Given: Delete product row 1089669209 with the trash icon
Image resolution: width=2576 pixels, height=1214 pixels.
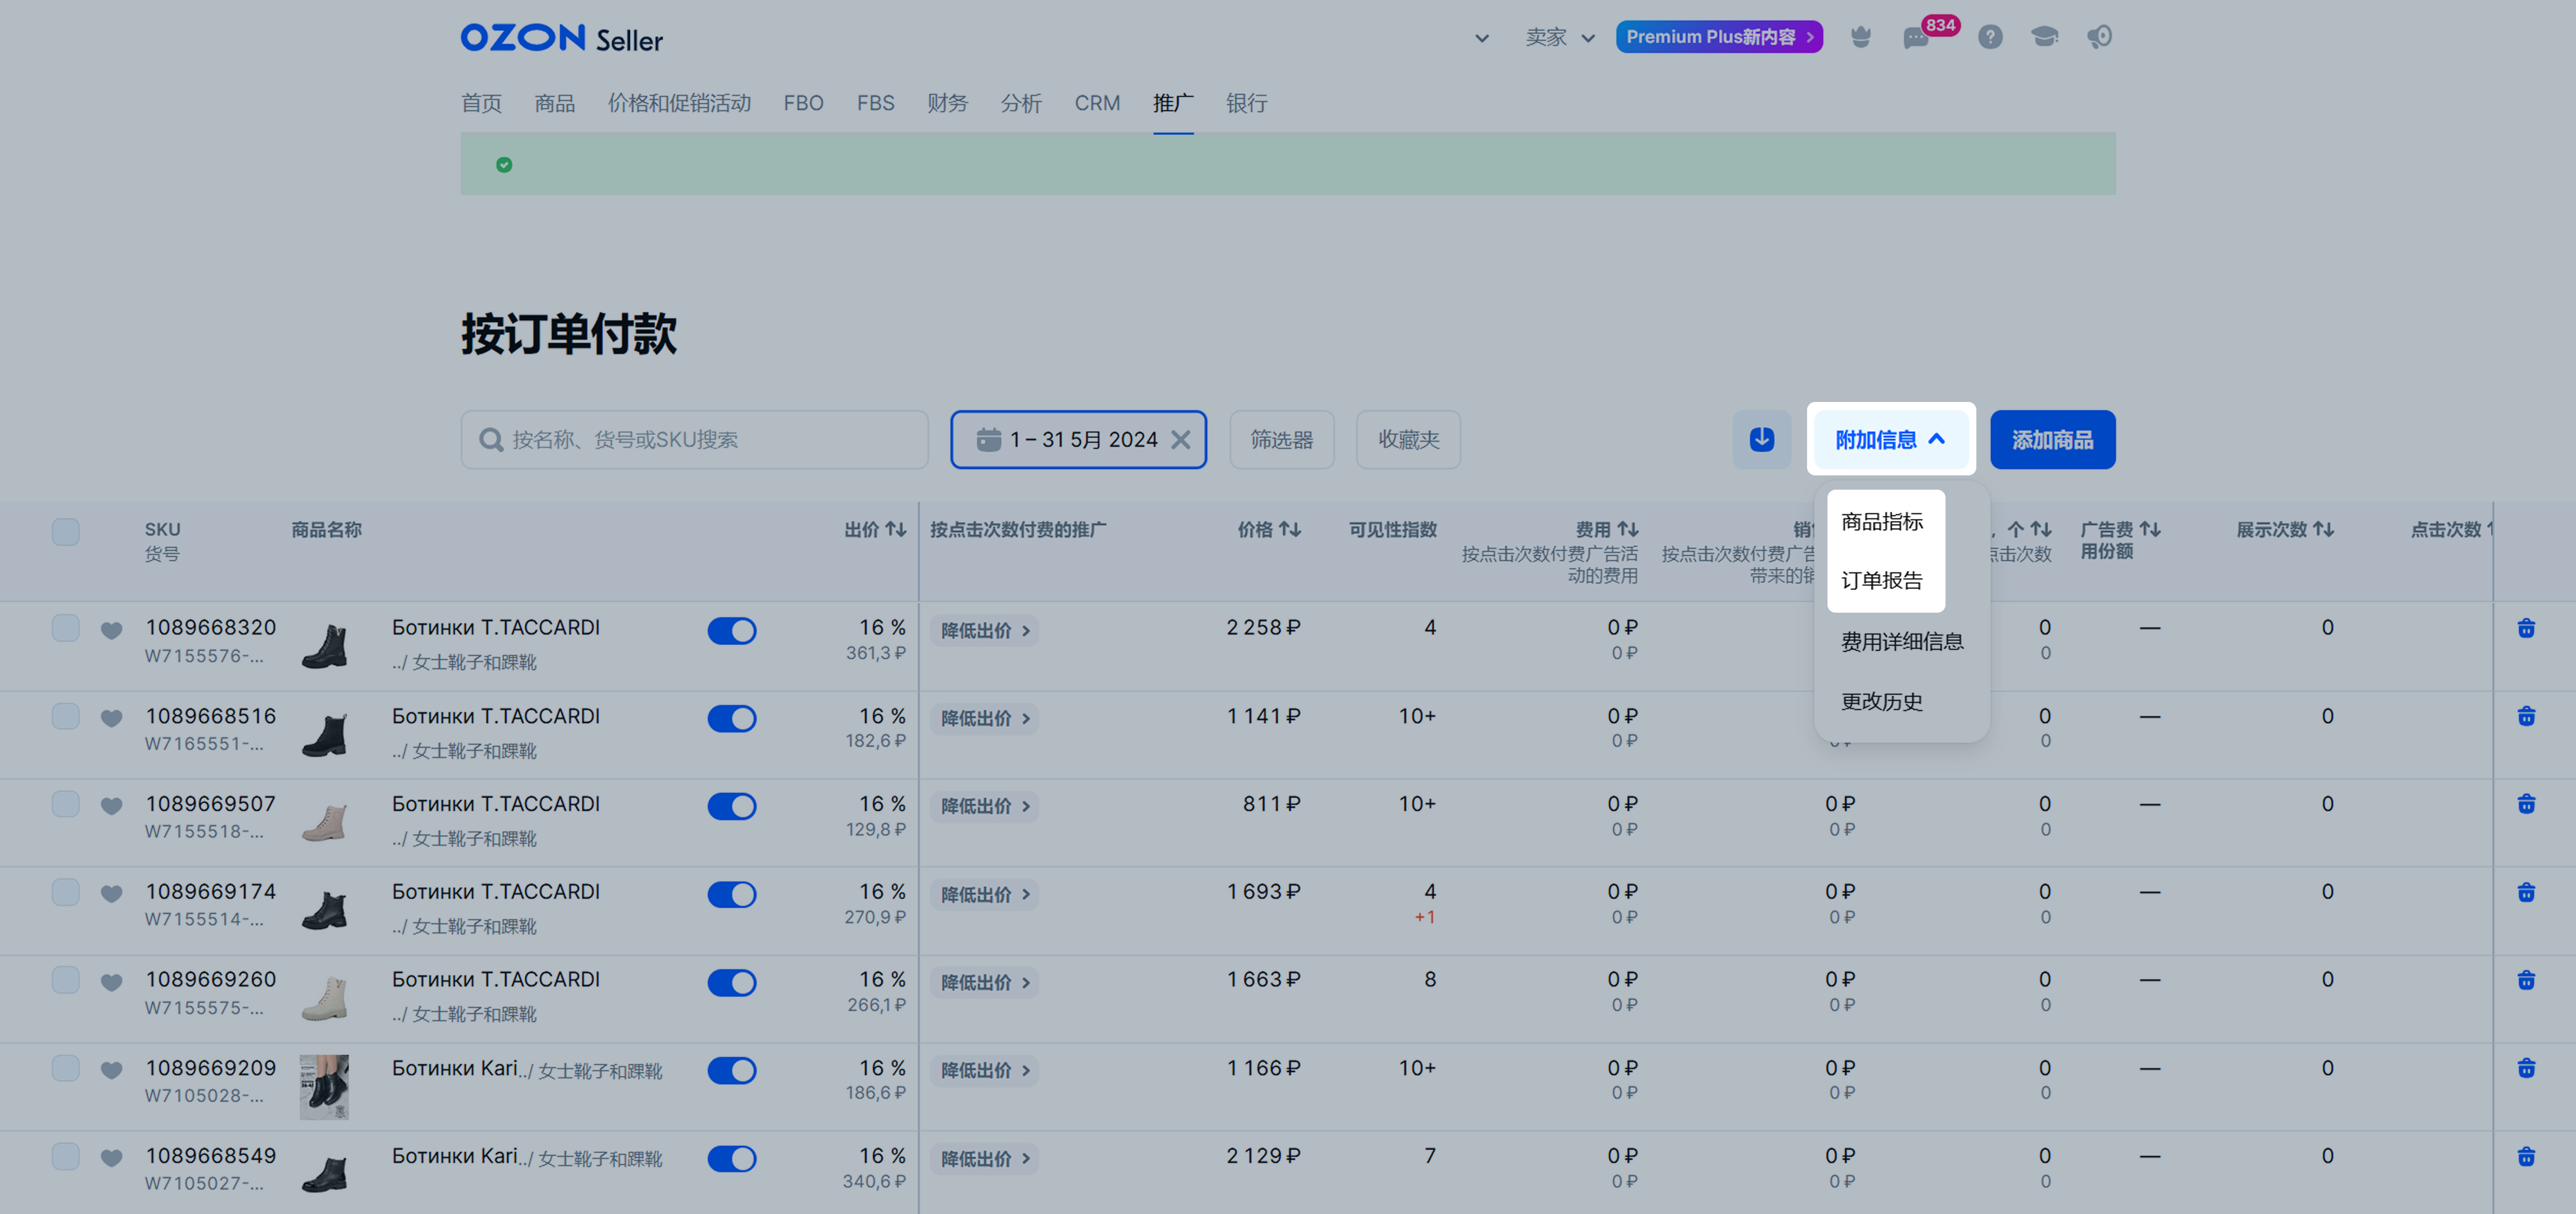Looking at the screenshot, I should (2525, 1068).
